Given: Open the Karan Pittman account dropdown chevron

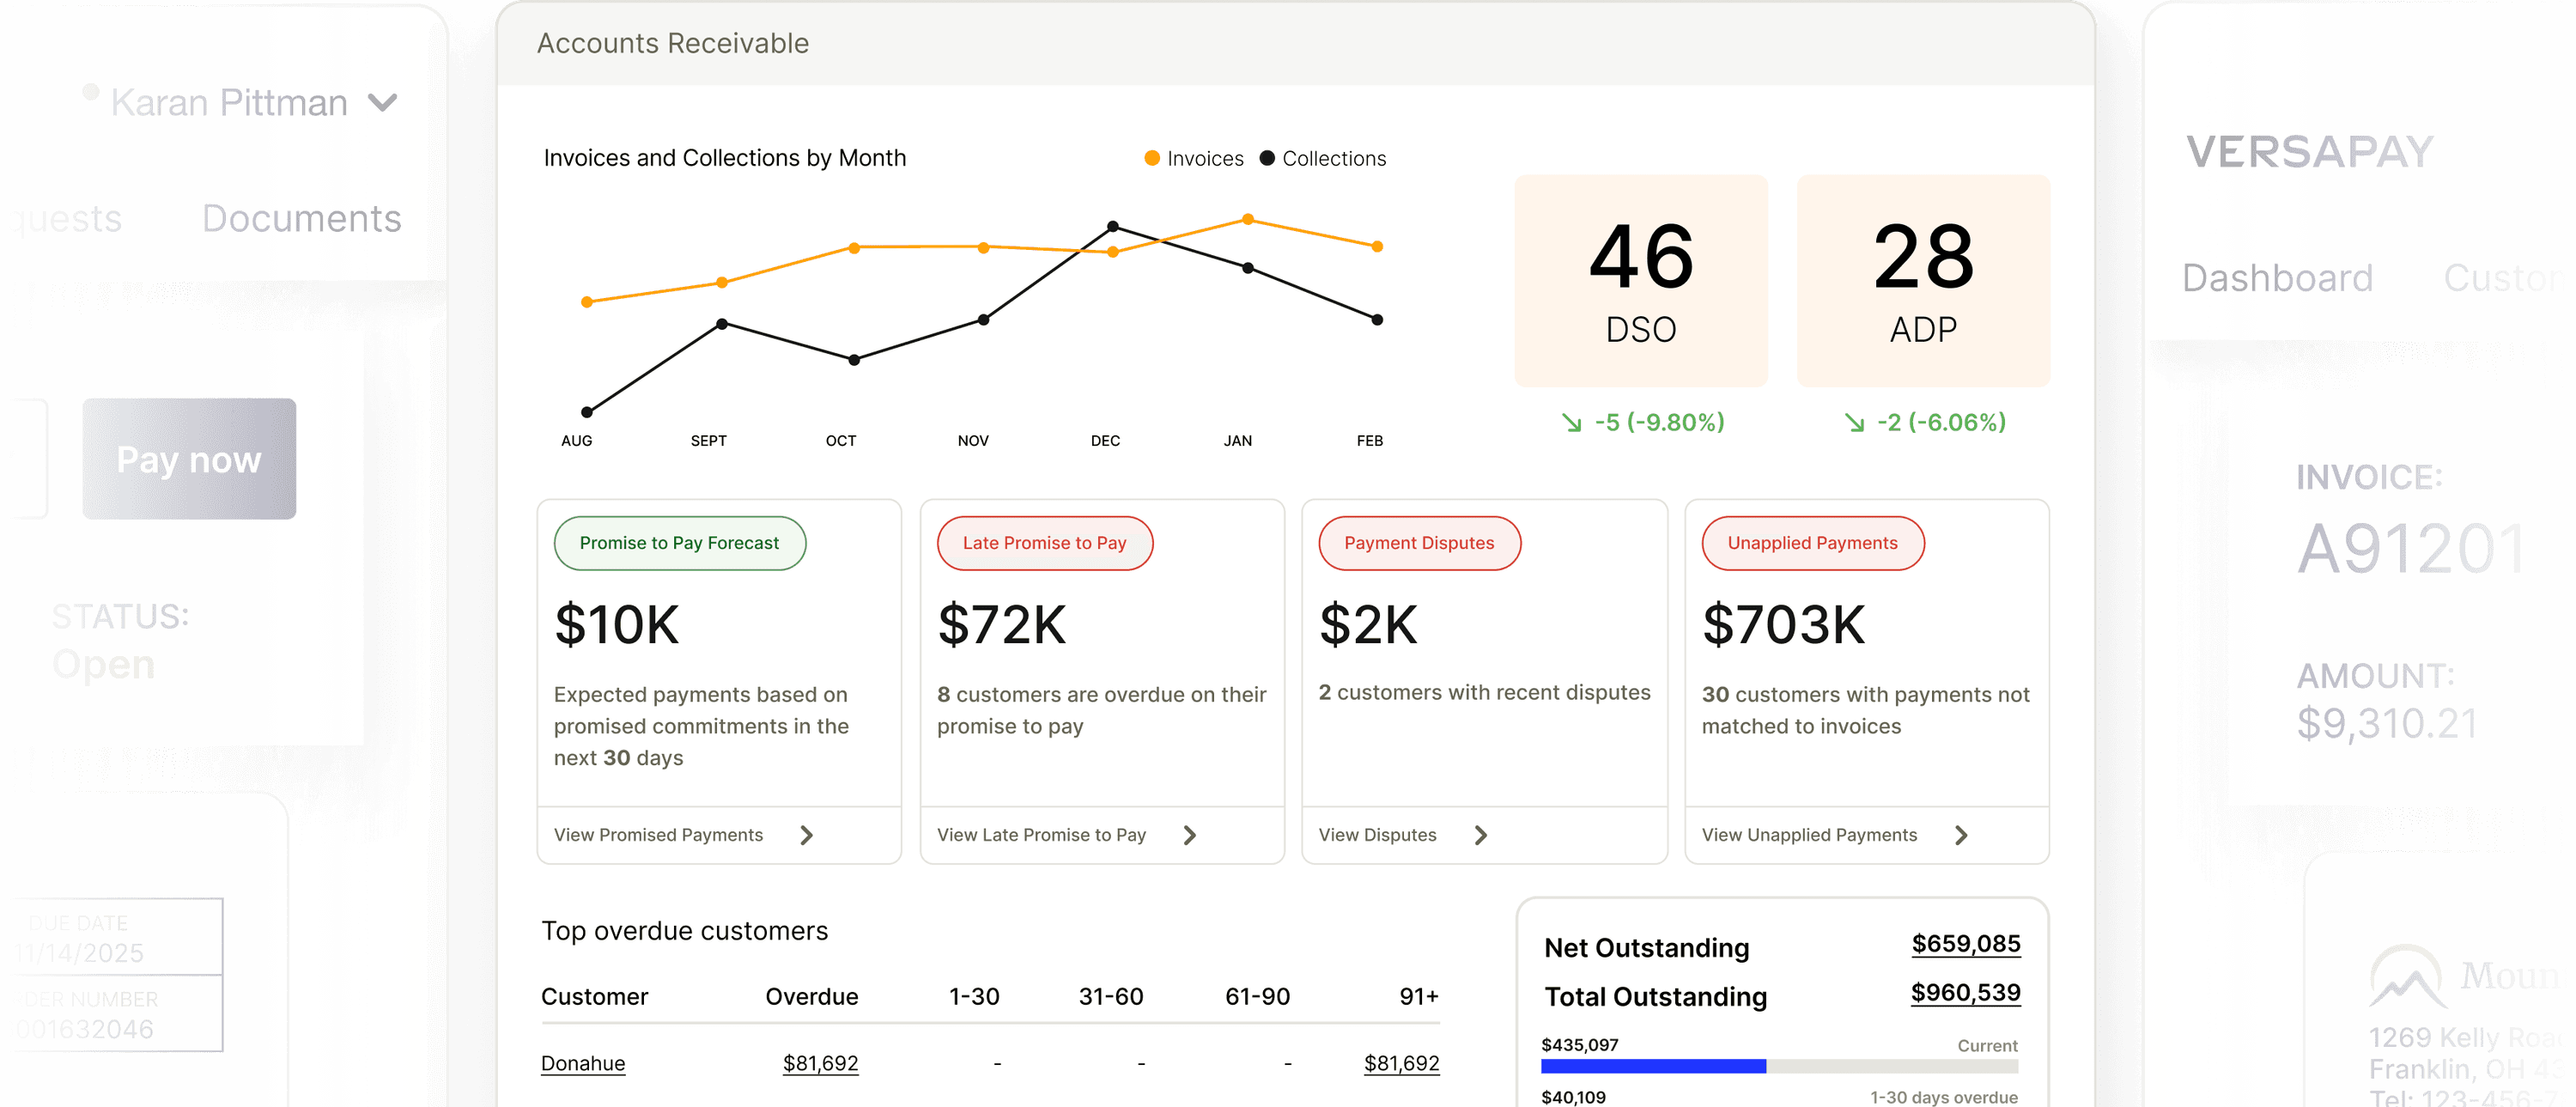Looking at the screenshot, I should coord(383,102).
